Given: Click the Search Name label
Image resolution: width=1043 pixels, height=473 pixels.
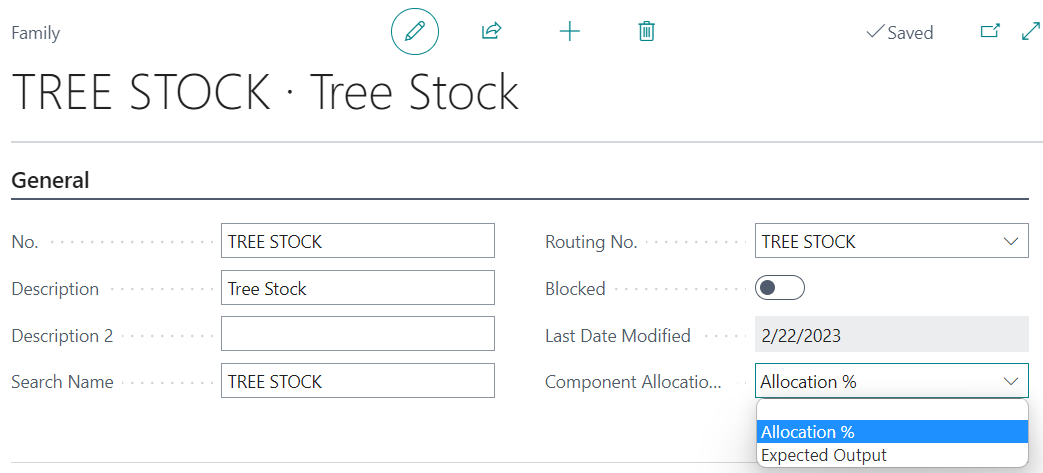Looking at the screenshot, I should [x=63, y=382].
